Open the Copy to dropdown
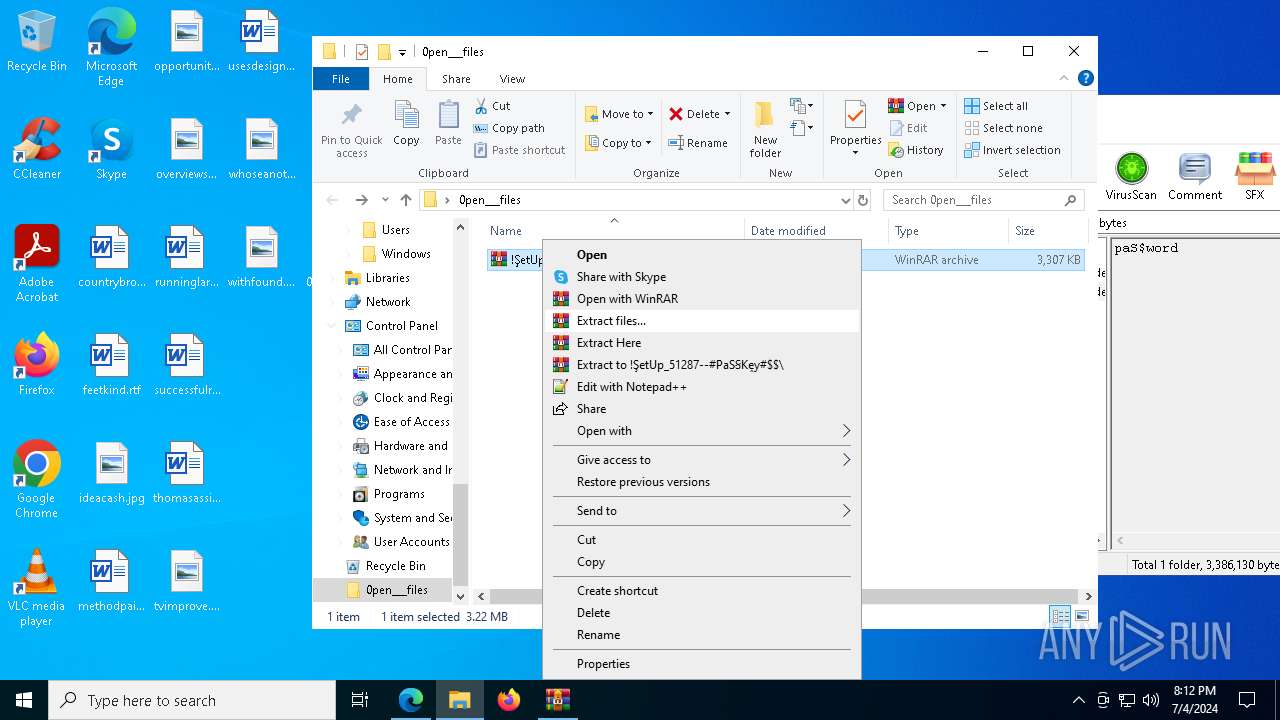Viewport: 1280px width, 720px height. tap(619, 143)
